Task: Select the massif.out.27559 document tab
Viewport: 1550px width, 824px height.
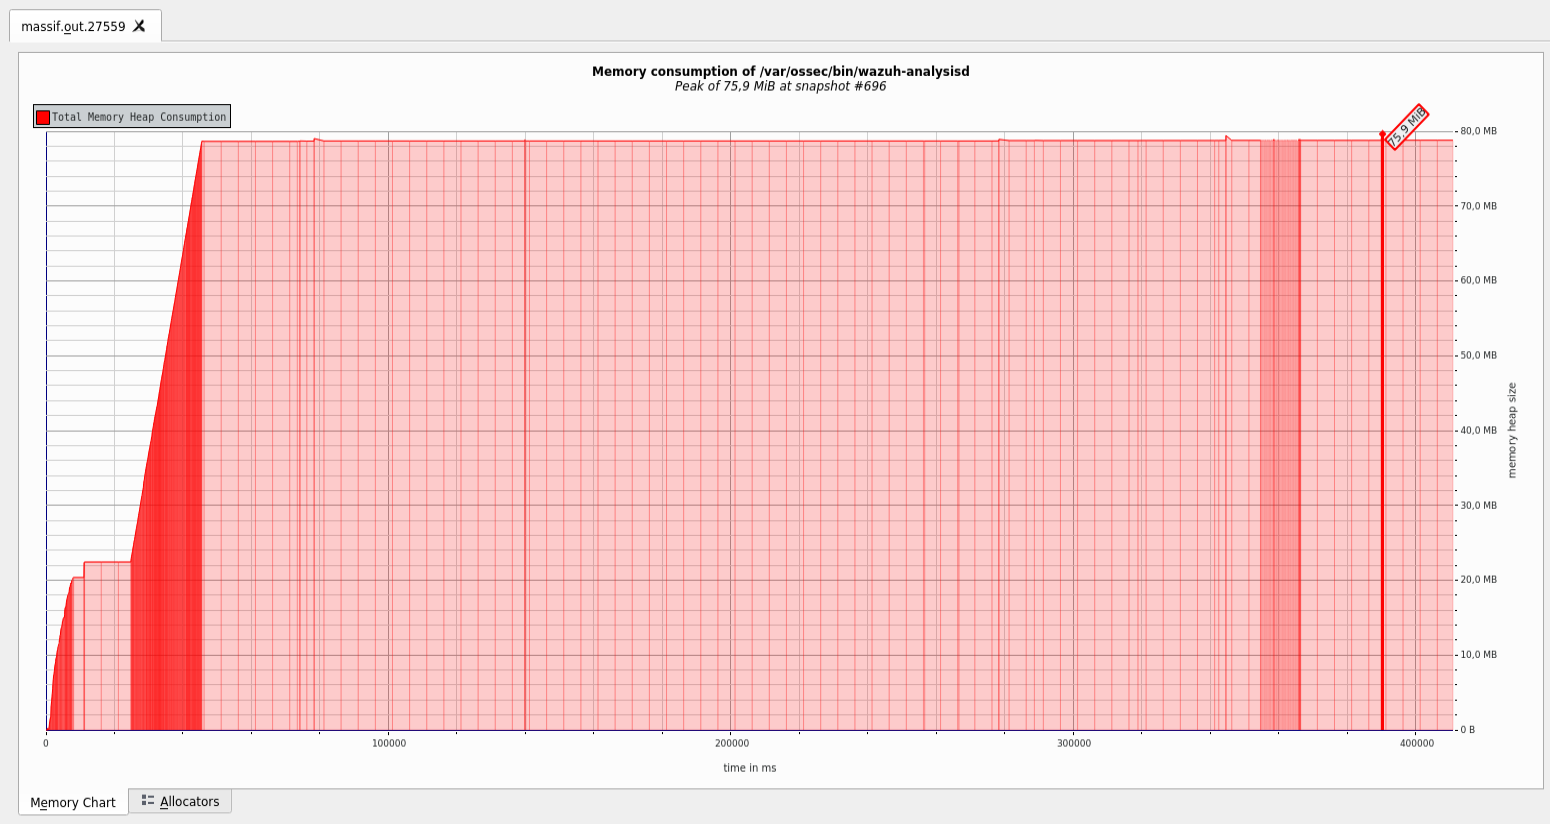Action: click(72, 25)
